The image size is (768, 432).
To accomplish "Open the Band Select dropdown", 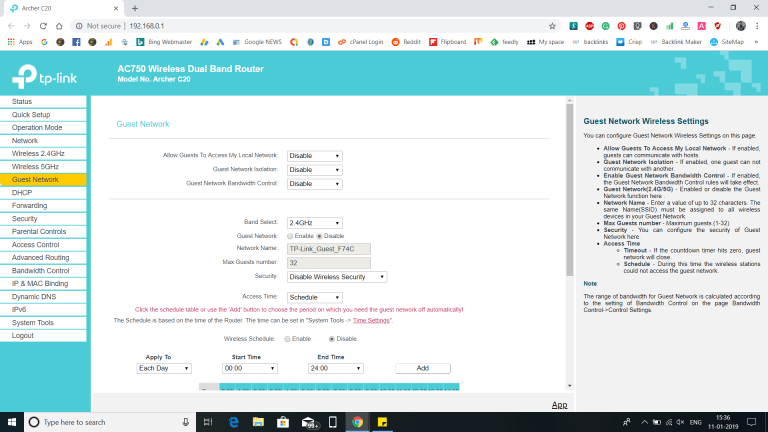I will click(x=314, y=222).
